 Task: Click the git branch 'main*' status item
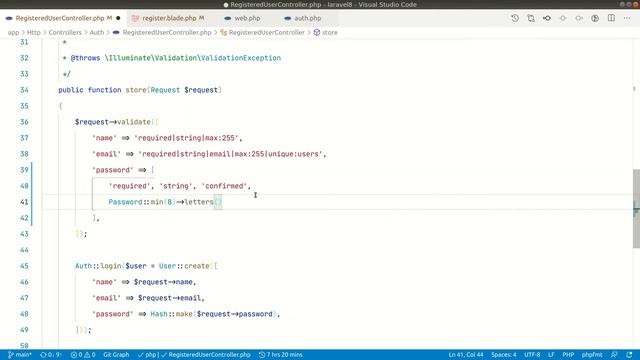pos(20,355)
